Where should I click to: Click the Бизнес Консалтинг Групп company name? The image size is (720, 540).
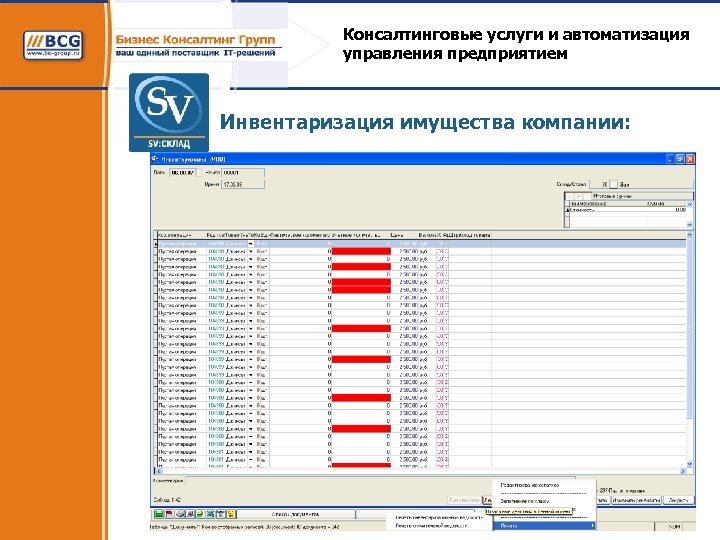196,39
